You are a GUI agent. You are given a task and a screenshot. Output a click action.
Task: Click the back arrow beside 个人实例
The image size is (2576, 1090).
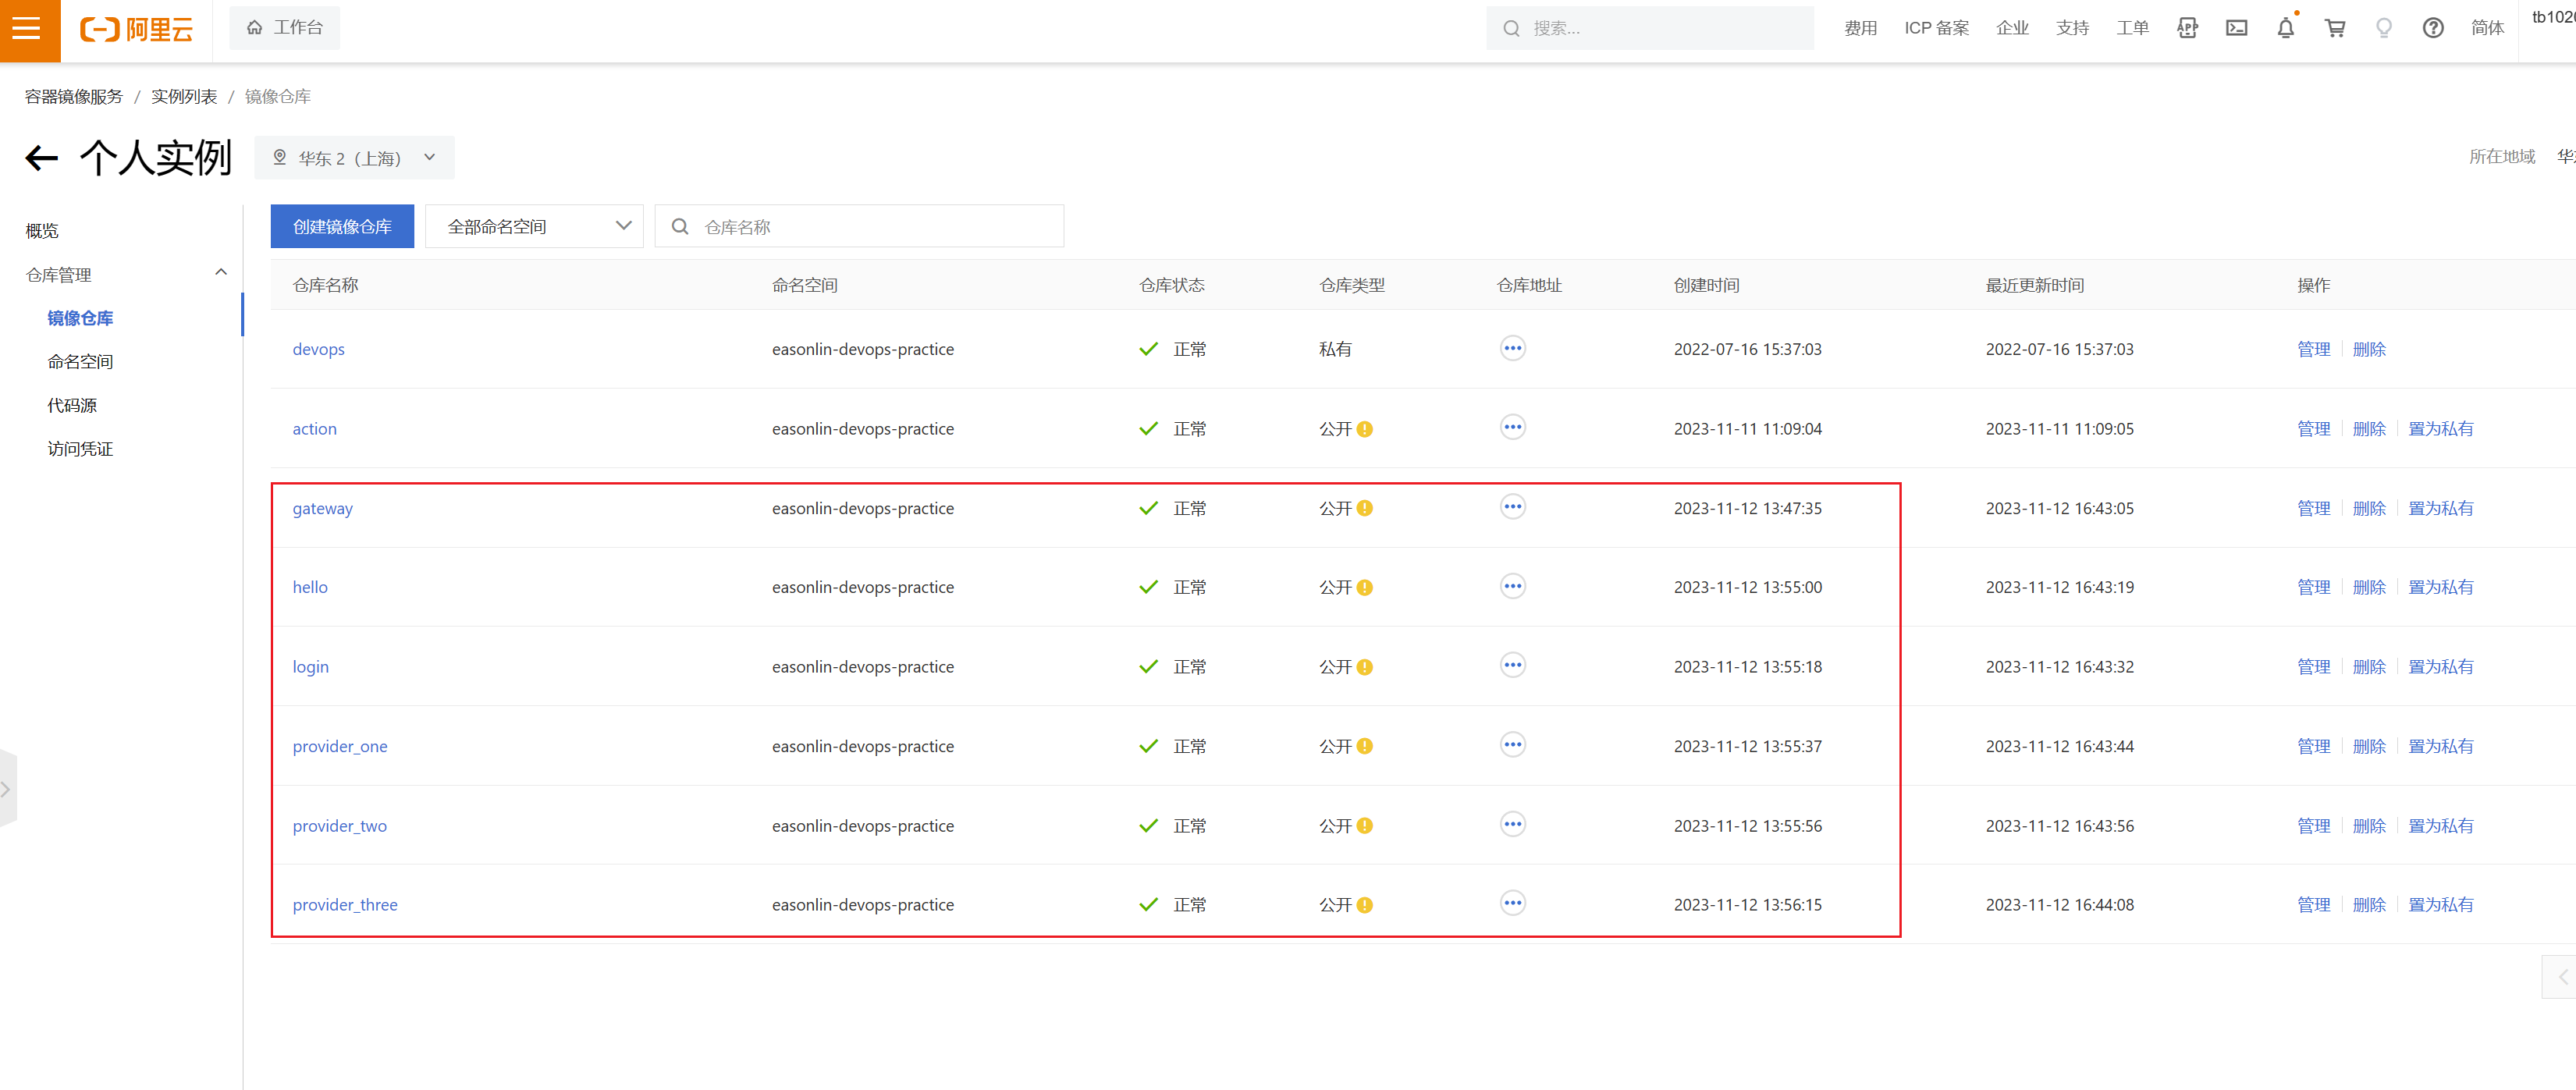[x=41, y=158]
